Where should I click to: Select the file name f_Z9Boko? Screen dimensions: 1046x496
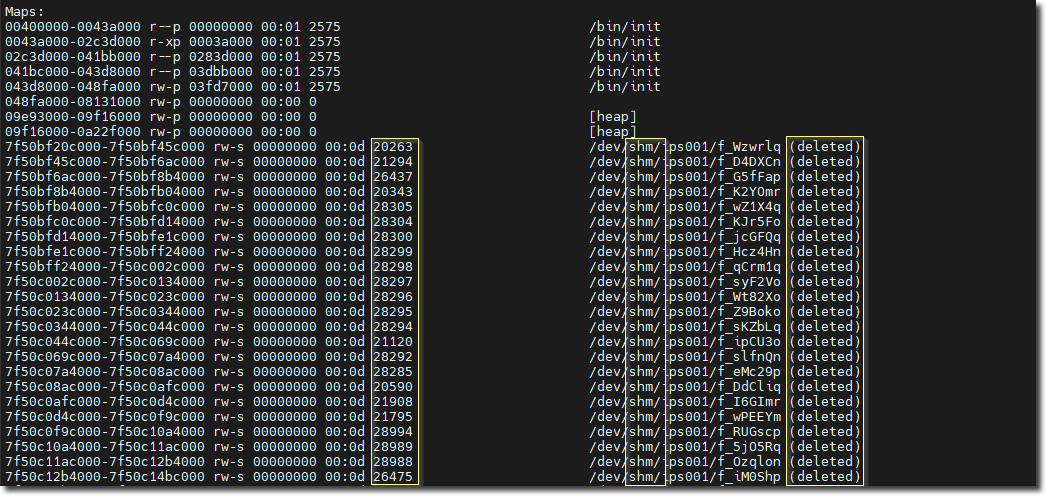(749, 312)
